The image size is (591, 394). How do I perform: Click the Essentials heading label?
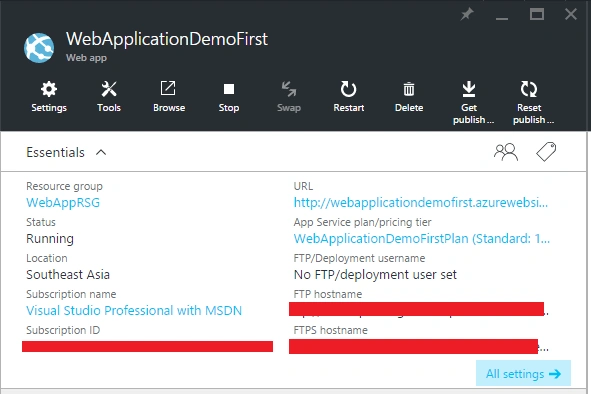(55, 153)
